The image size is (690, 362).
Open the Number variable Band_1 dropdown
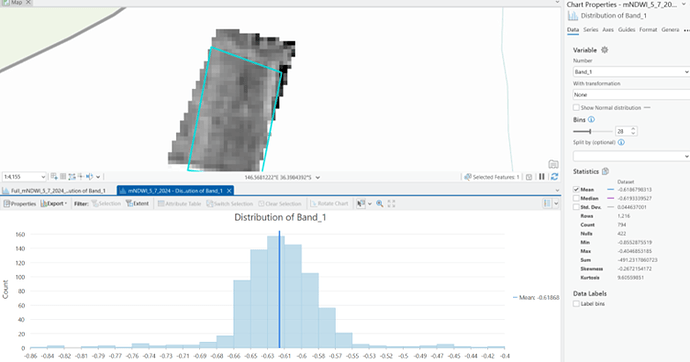click(631, 72)
